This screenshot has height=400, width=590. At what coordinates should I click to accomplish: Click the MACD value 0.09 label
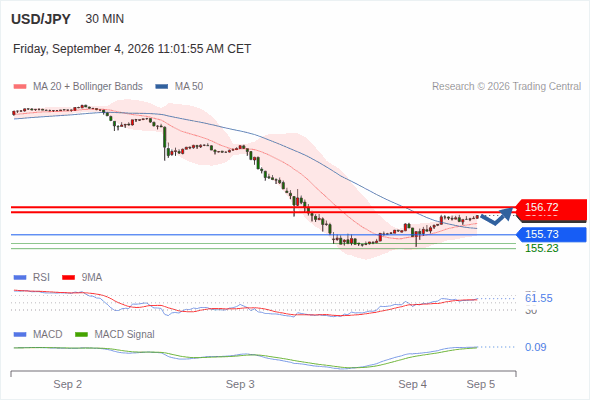pos(535,347)
